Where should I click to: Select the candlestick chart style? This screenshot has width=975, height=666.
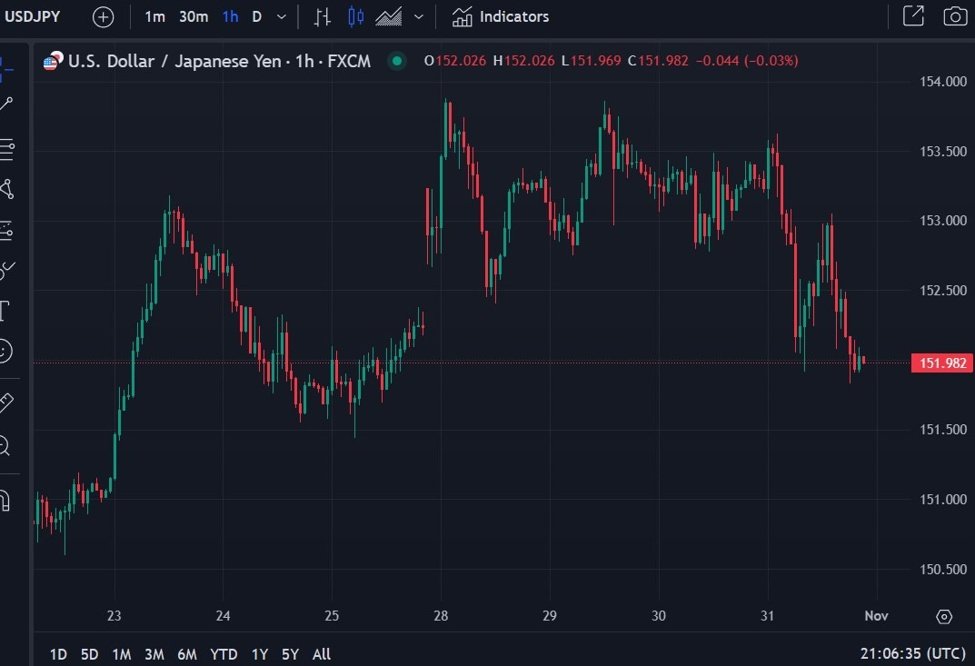tap(356, 17)
